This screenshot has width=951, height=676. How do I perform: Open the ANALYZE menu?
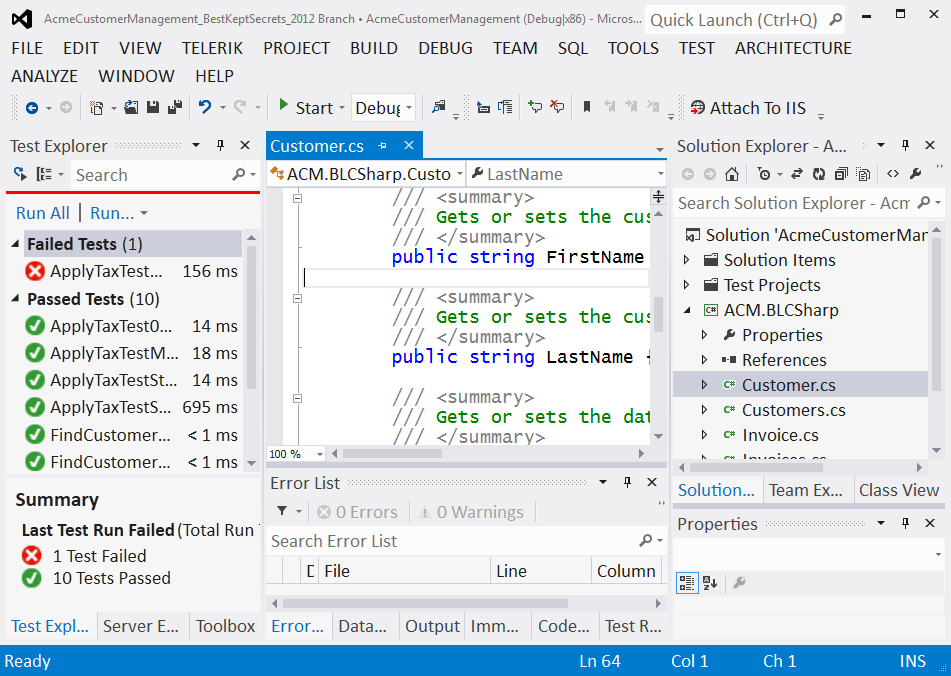(x=44, y=76)
